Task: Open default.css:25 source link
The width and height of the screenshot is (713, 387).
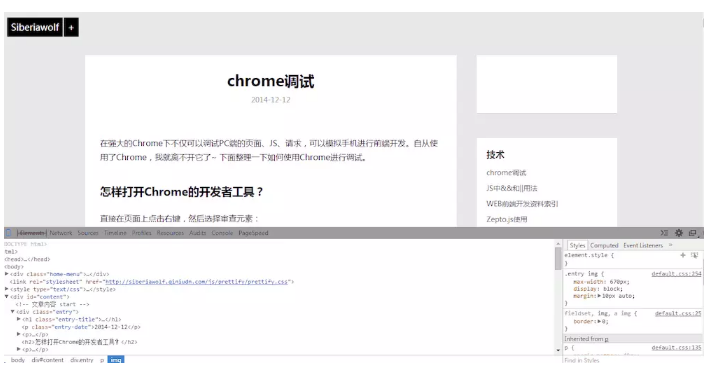Action: tap(678, 313)
